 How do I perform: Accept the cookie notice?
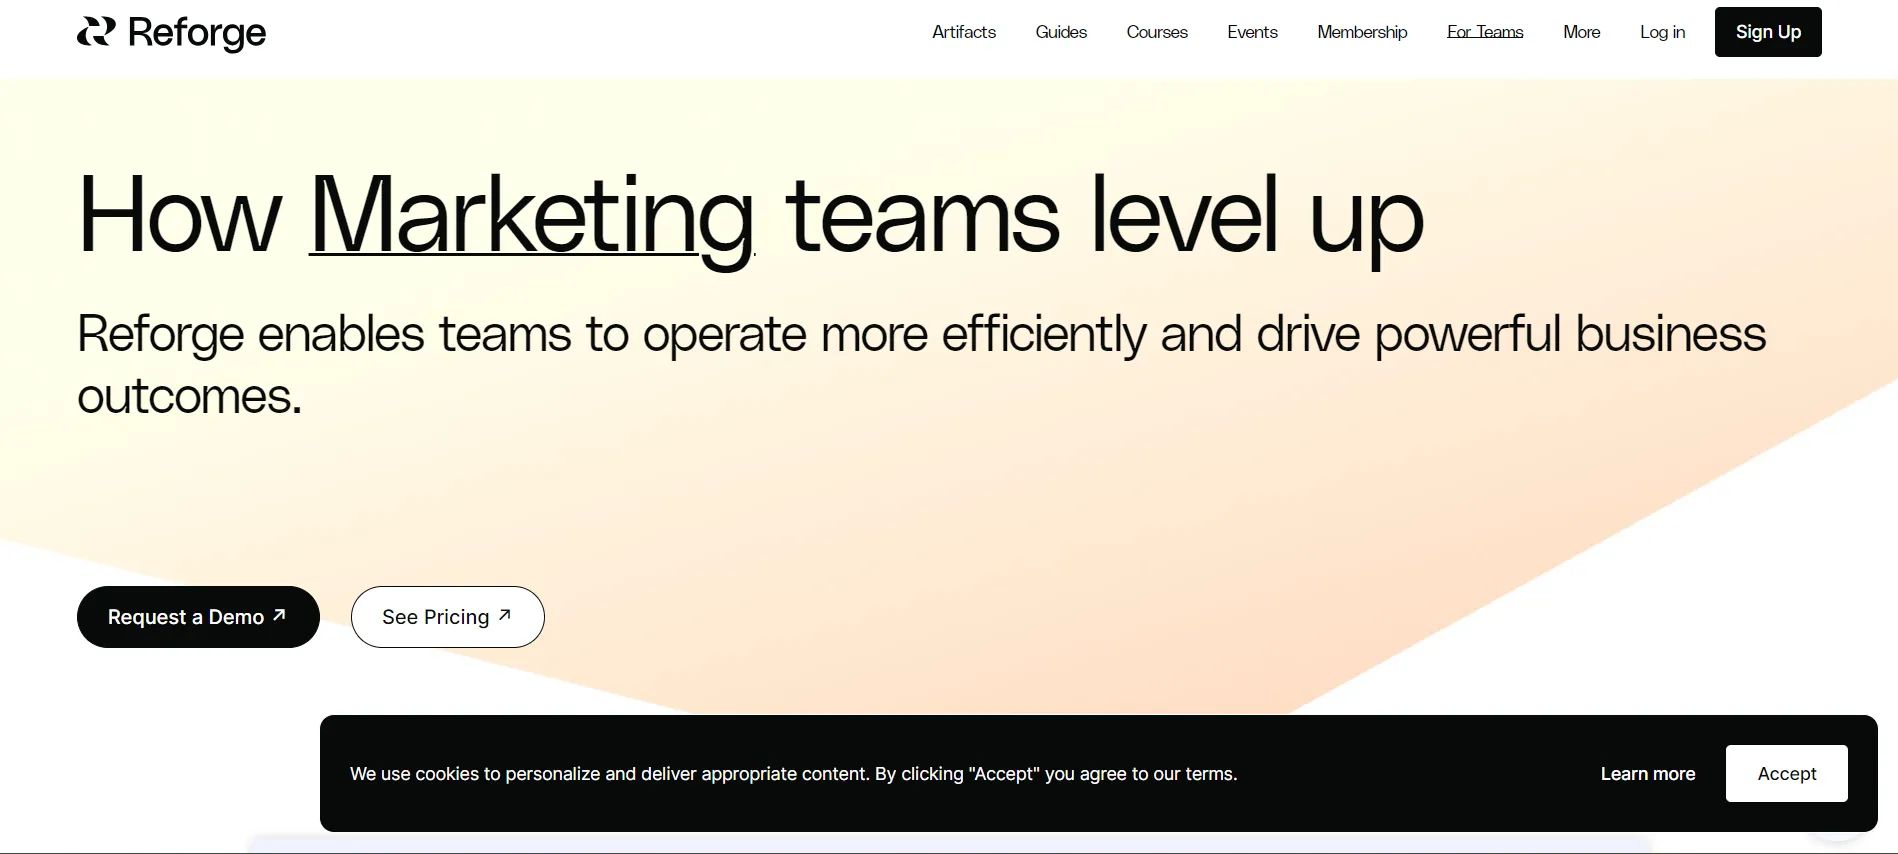1786,773
